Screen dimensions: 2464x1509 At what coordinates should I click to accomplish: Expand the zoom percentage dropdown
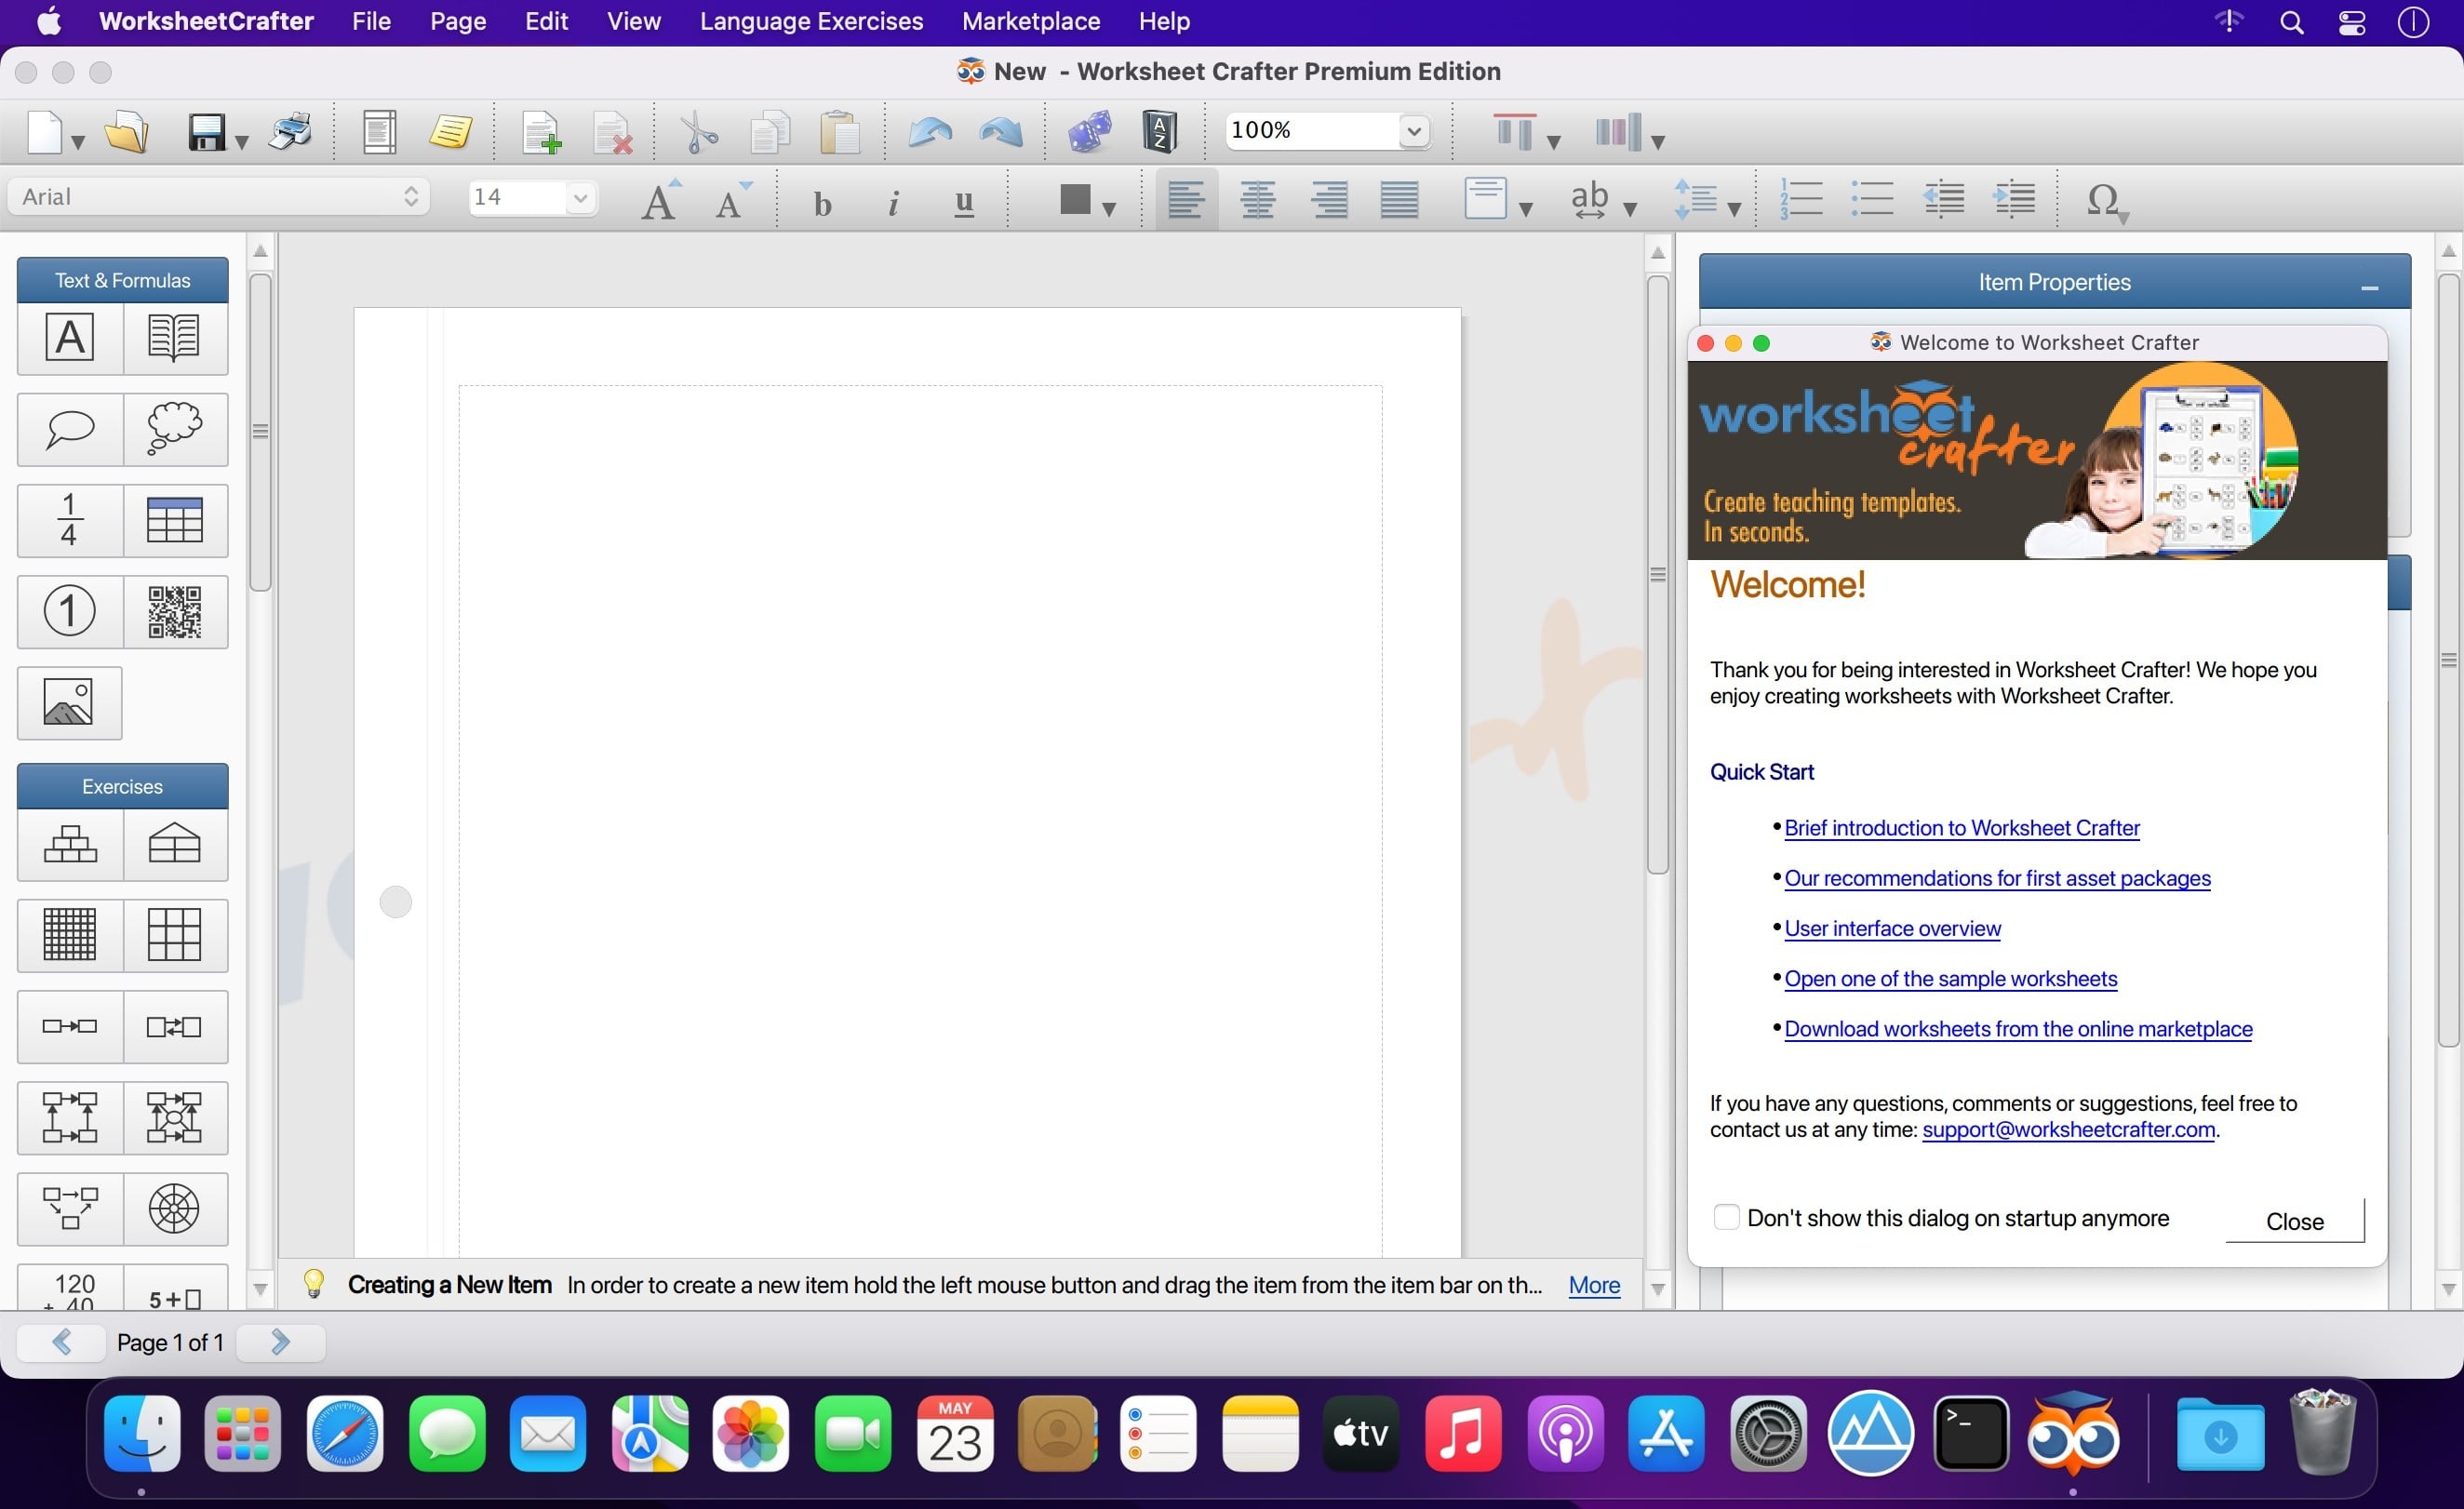click(x=1417, y=130)
